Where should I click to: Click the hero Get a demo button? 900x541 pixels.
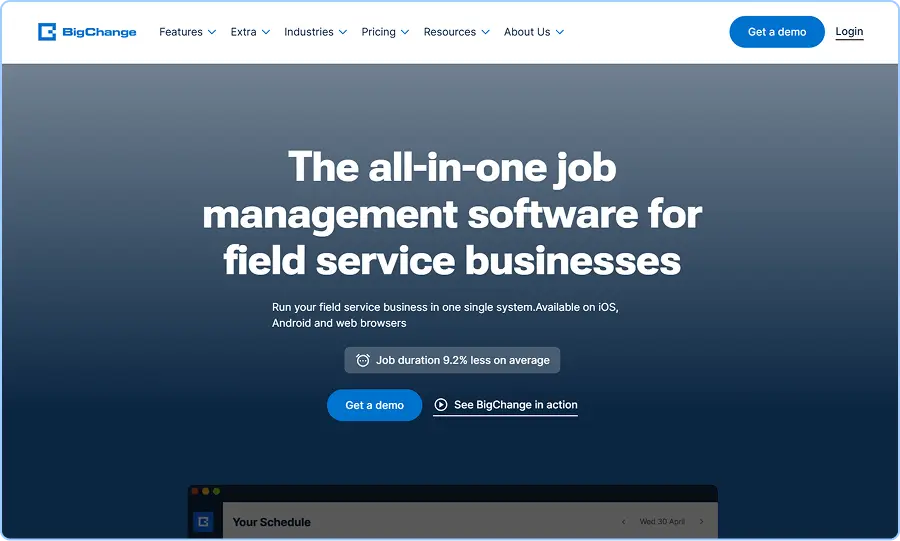374,405
